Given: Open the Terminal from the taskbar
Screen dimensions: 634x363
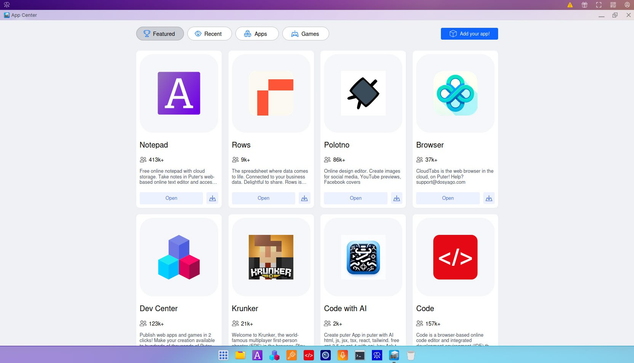Looking at the screenshot, I should (359, 355).
